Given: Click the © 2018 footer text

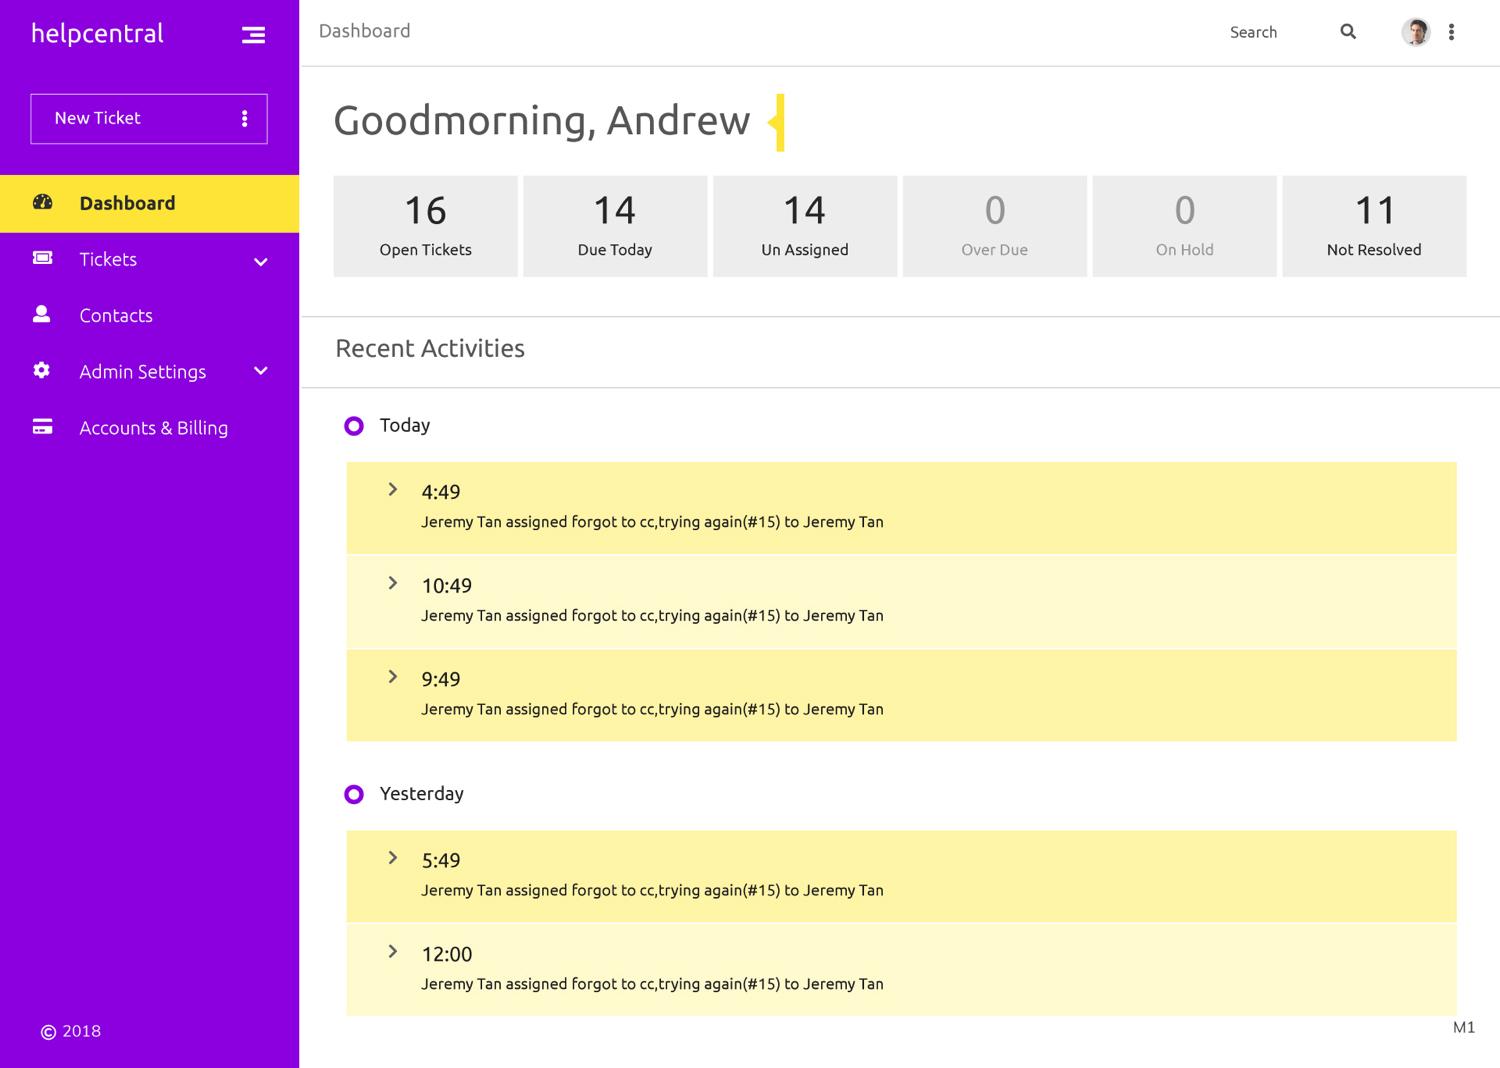Looking at the screenshot, I should tap(71, 1031).
